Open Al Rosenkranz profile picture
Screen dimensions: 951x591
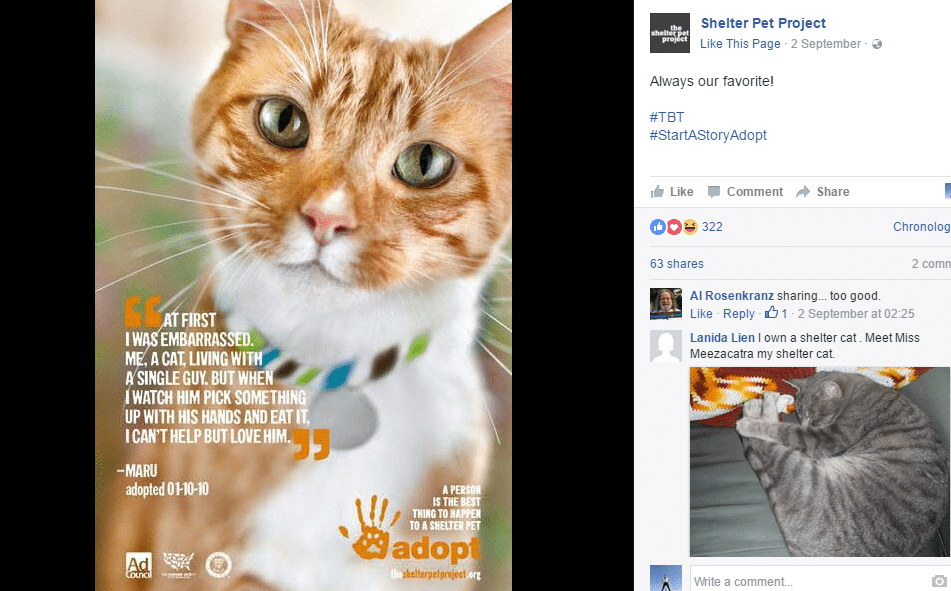(x=666, y=303)
